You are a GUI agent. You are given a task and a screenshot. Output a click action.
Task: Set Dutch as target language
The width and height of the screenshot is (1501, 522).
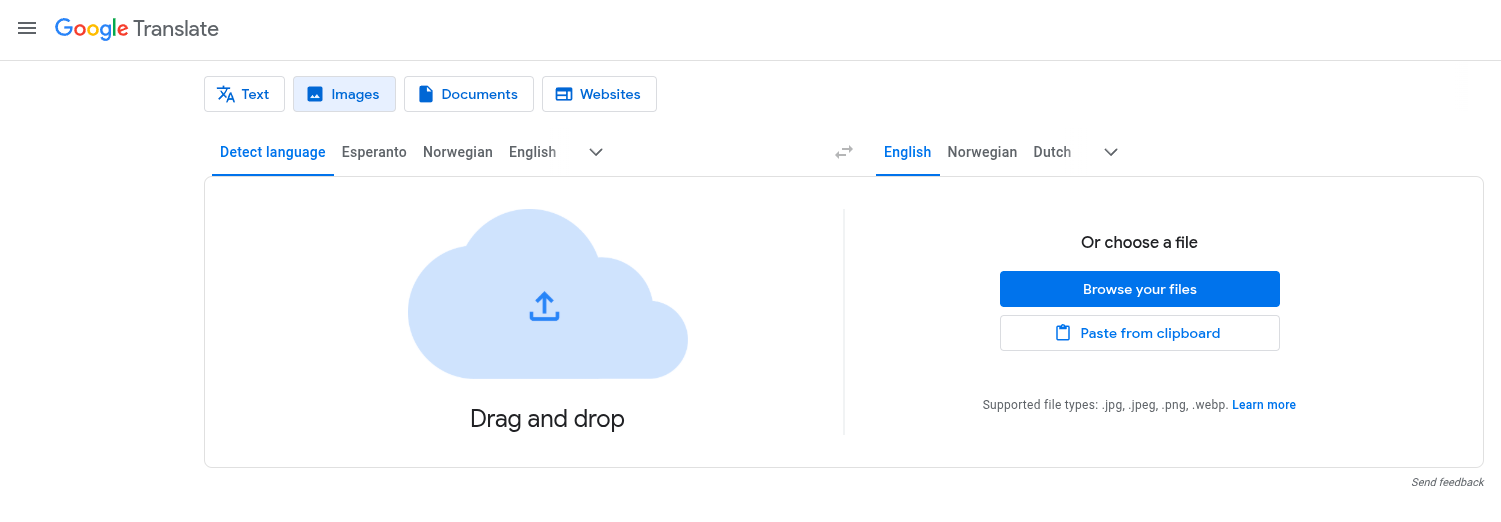[1052, 152]
